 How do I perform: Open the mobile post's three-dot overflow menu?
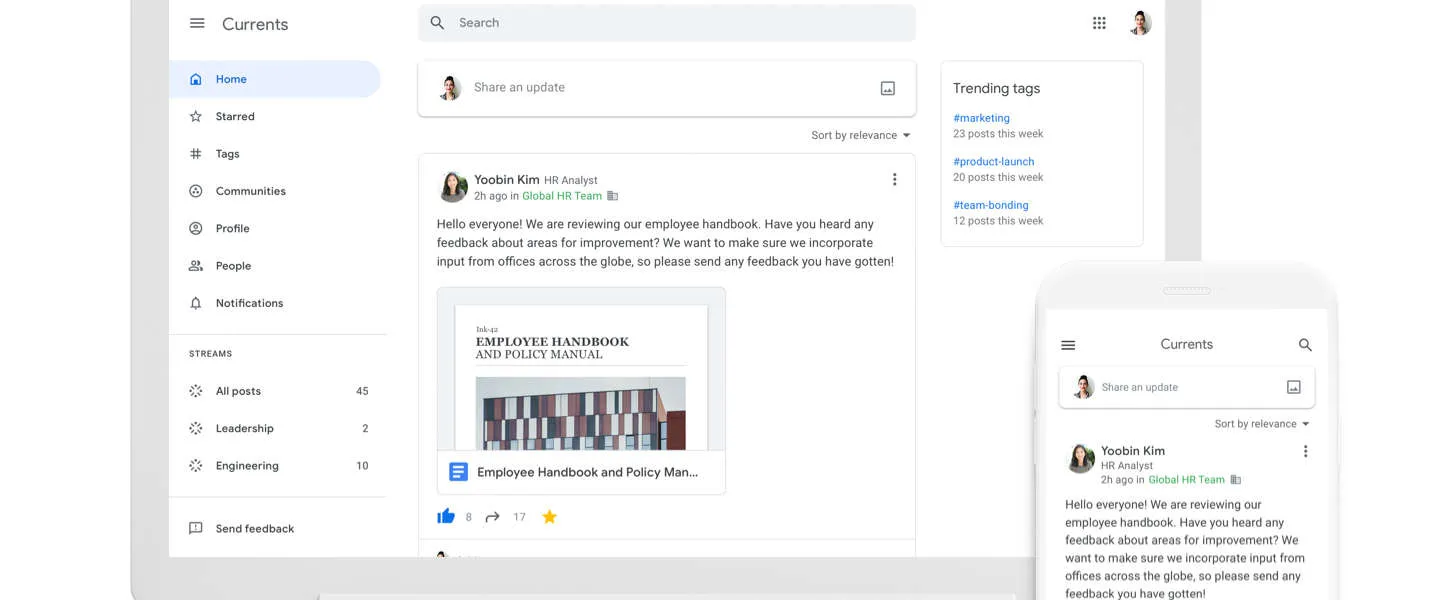(1305, 452)
